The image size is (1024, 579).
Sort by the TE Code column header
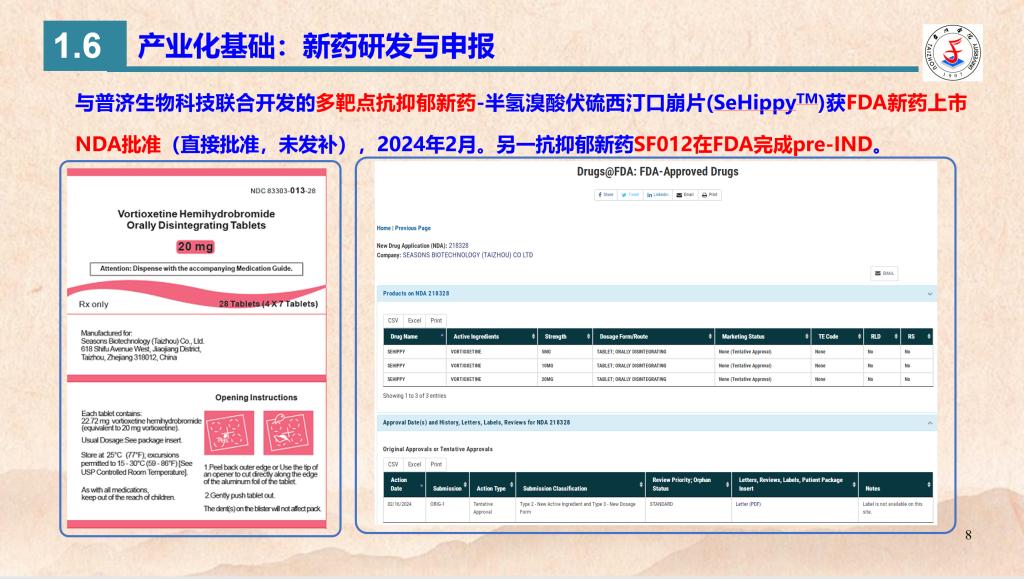click(x=837, y=337)
